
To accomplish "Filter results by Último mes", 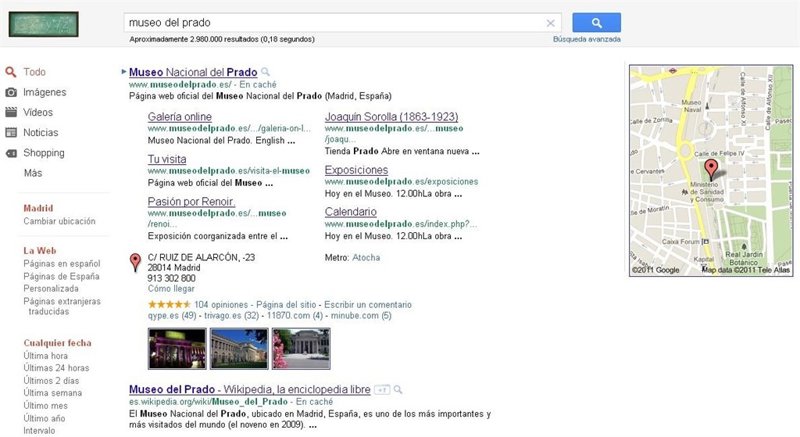I will pos(45,406).
